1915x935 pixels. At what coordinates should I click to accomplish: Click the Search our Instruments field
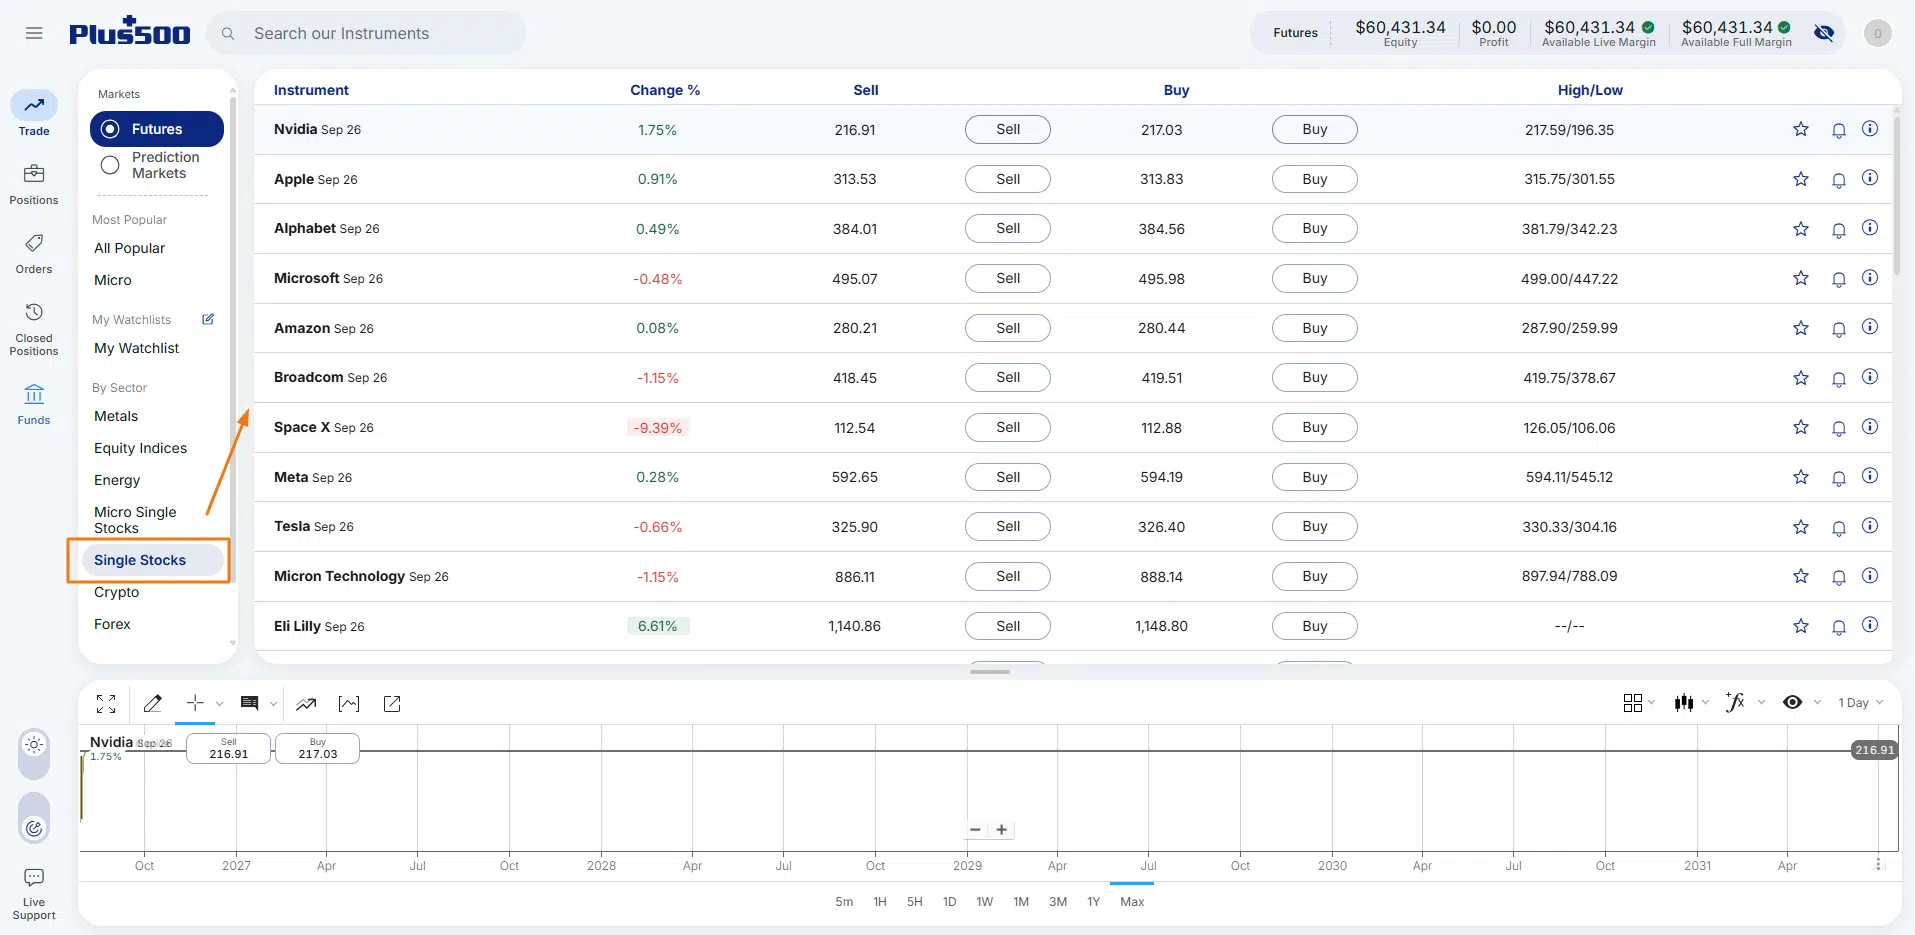[x=366, y=33]
